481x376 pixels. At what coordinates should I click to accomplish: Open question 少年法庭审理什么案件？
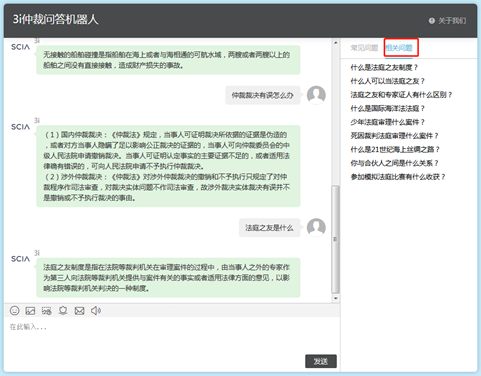(x=388, y=122)
